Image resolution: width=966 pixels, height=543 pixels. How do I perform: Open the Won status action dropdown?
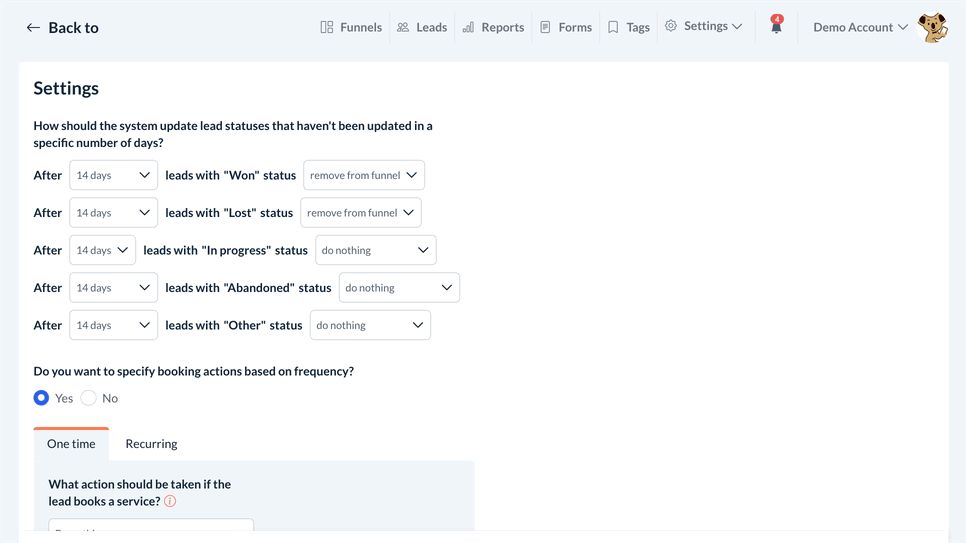364,175
